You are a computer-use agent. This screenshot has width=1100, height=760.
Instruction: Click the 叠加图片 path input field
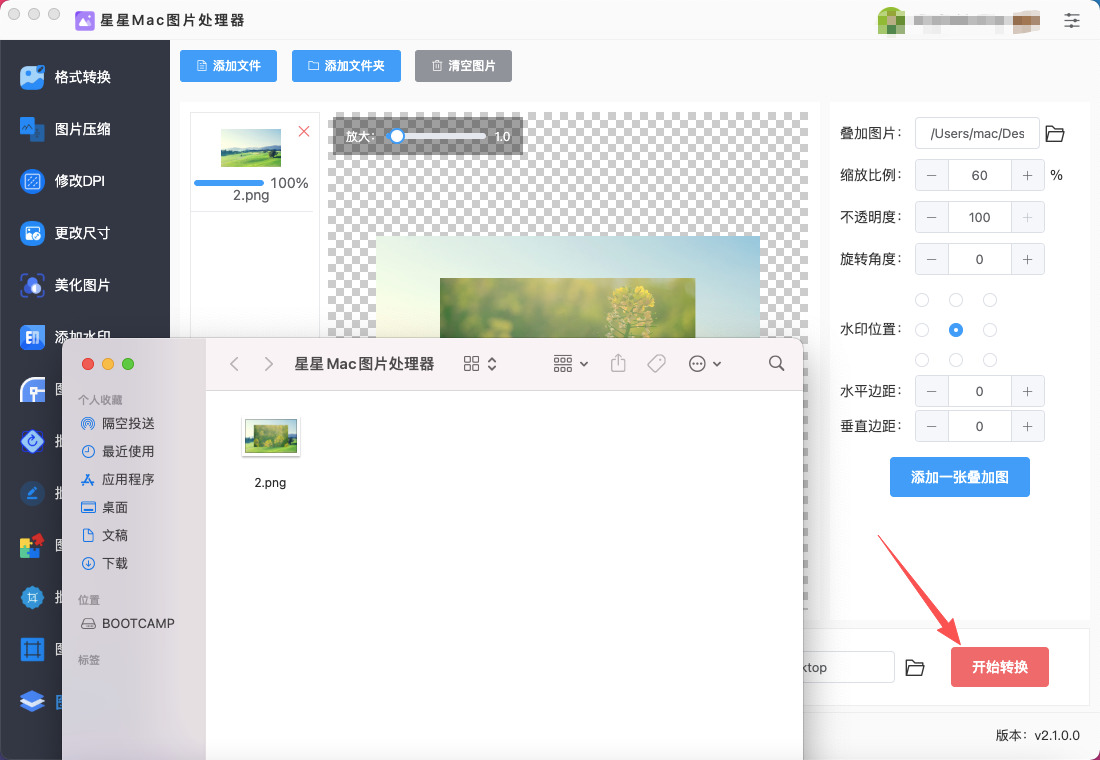(977, 133)
